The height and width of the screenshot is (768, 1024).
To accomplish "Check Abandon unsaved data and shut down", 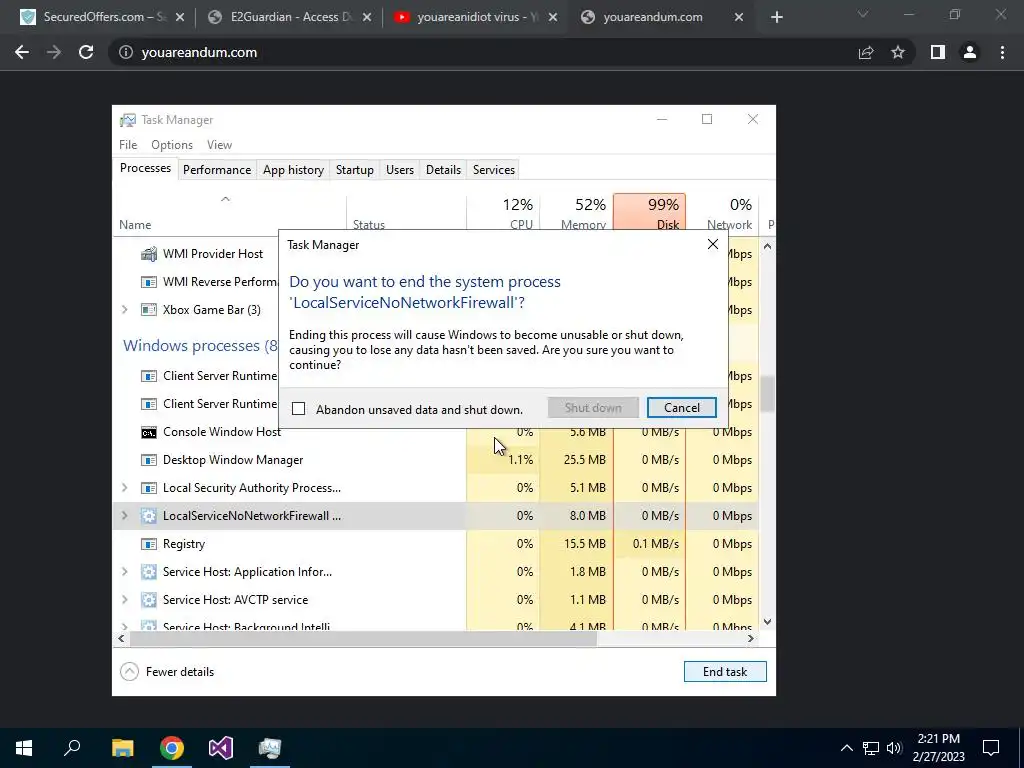I will [298, 409].
